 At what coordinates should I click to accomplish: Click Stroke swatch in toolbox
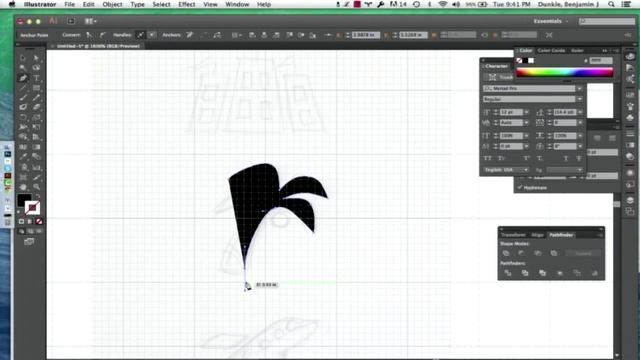coord(32,208)
